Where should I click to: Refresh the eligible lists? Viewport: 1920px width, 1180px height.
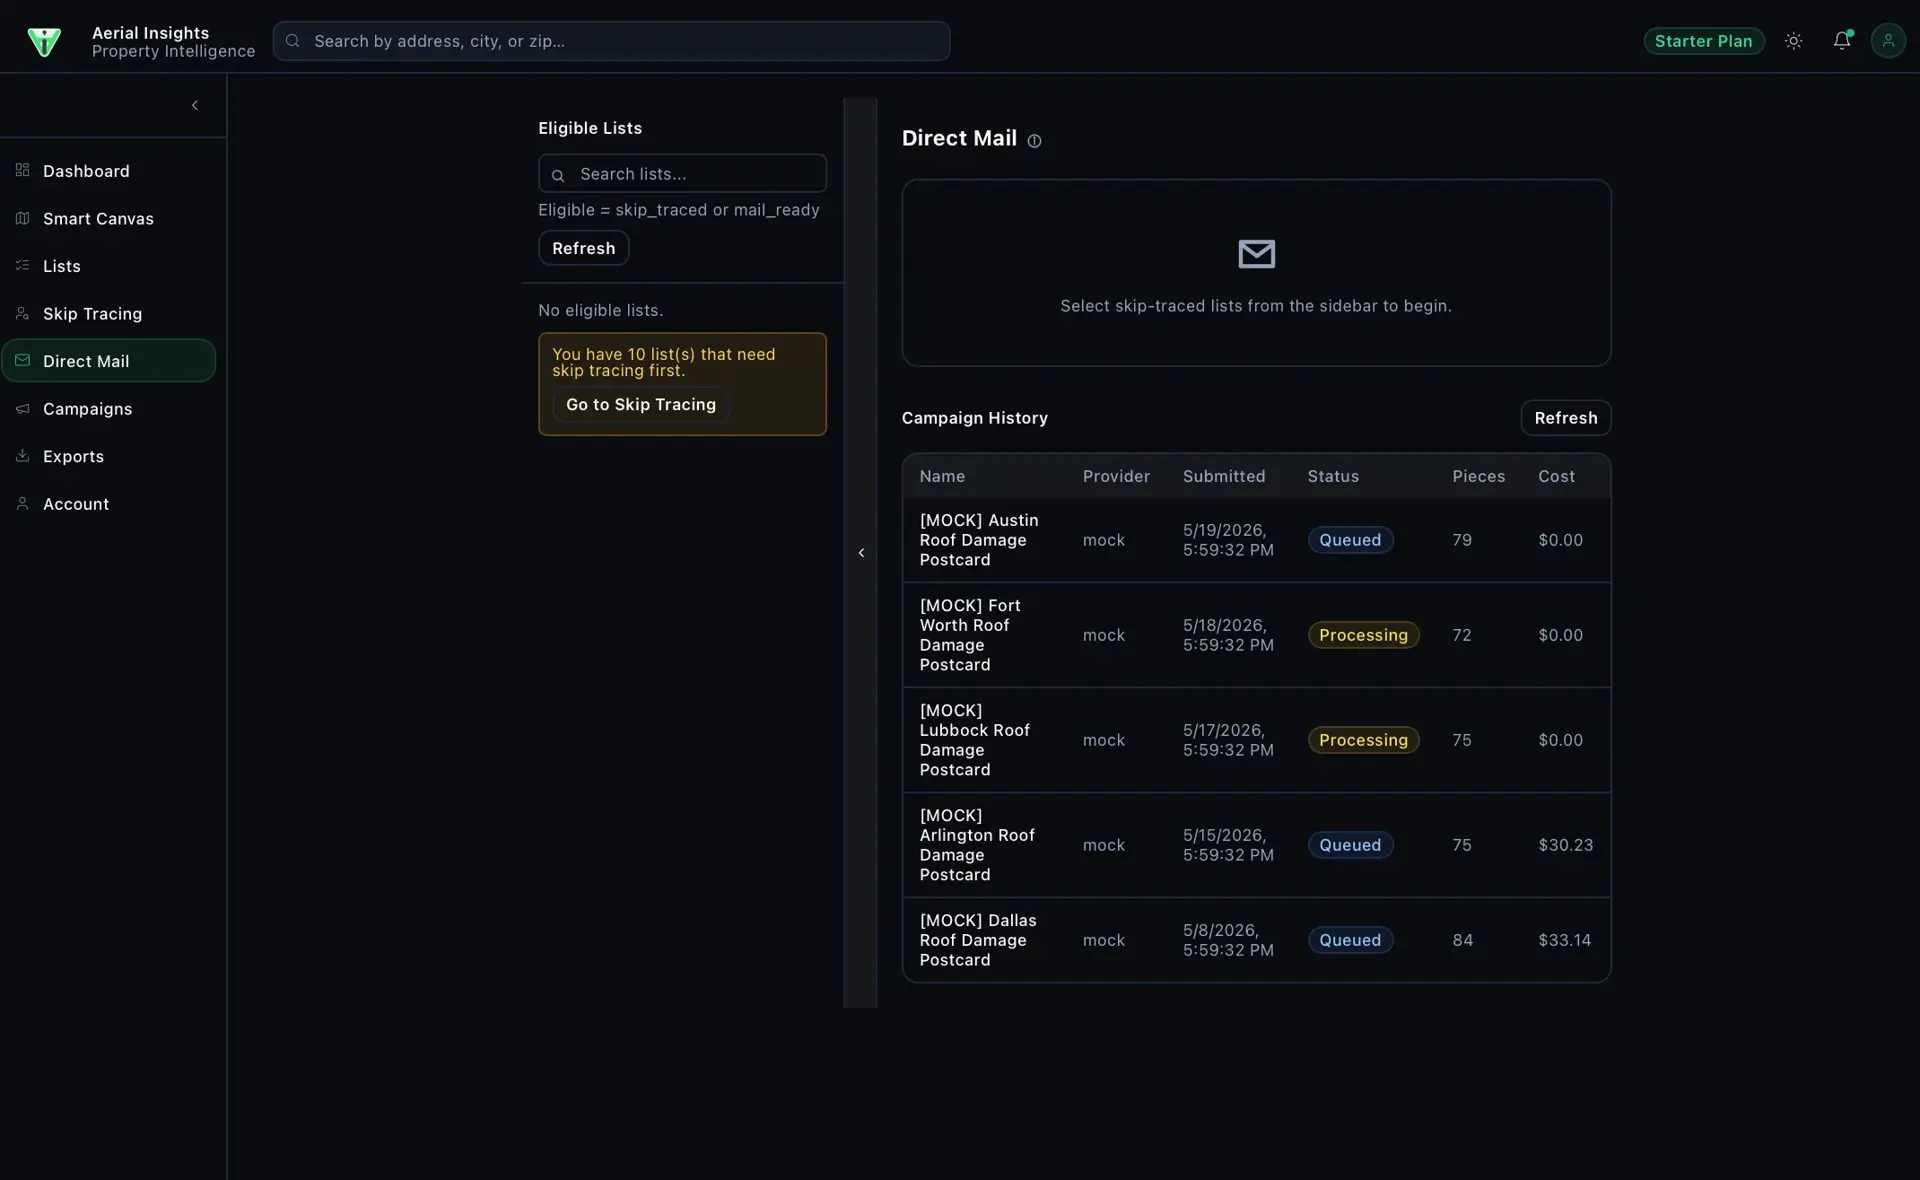(584, 248)
